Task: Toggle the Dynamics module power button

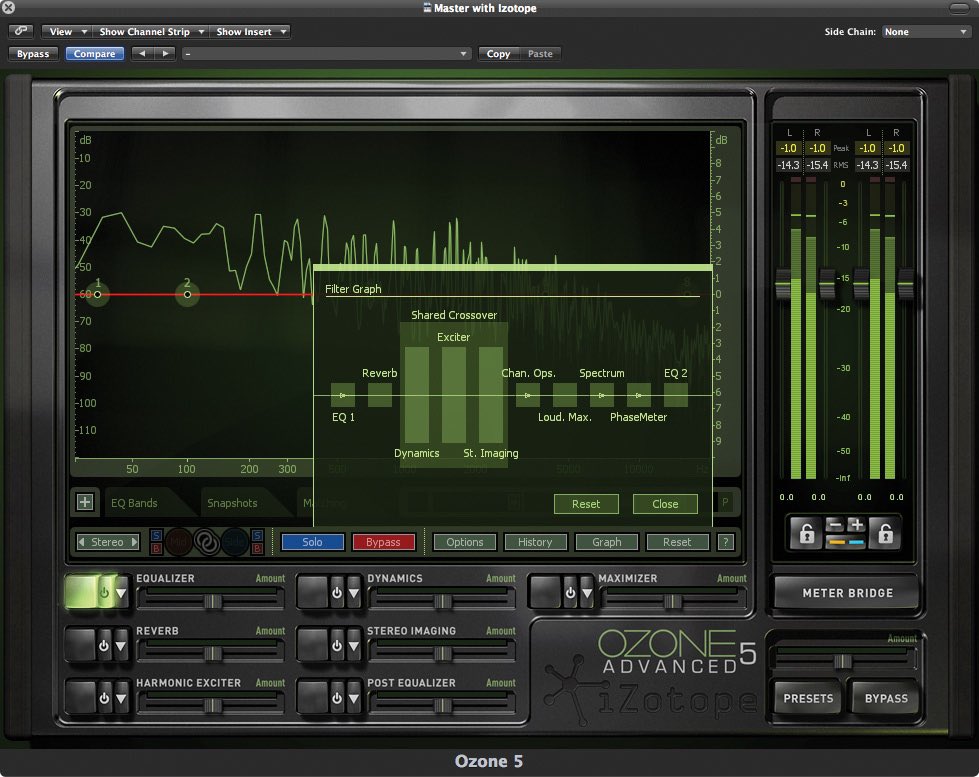Action: point(337,592)
